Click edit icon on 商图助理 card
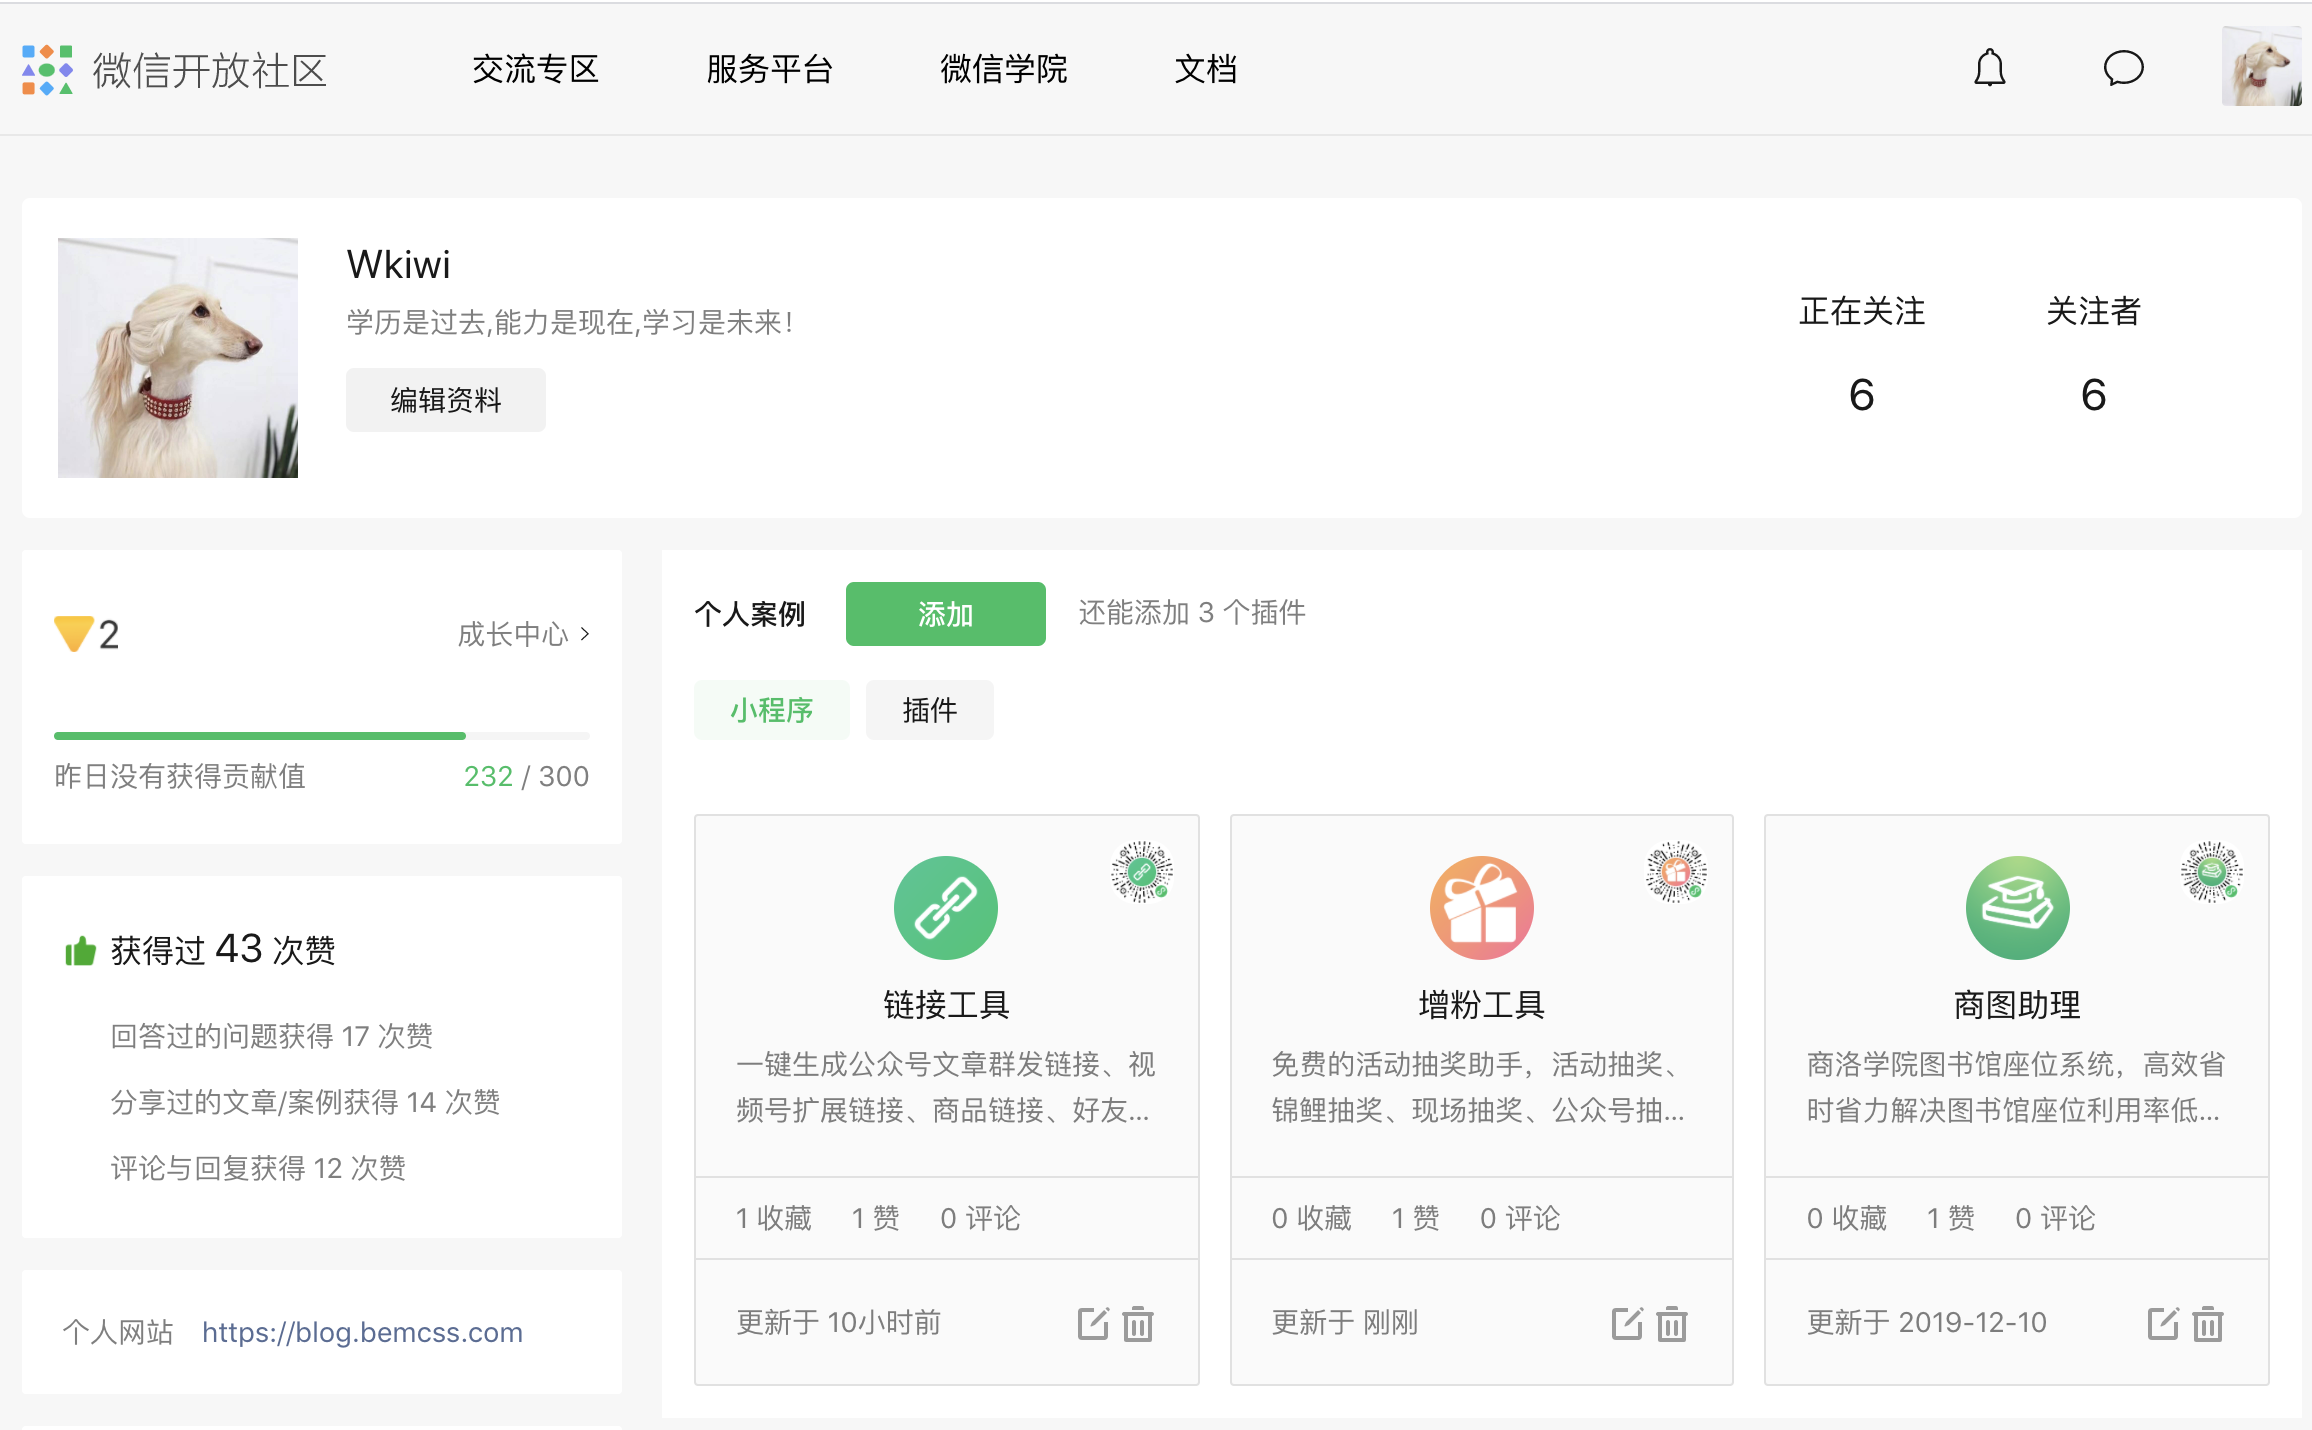This screenshot has height=1430, width=2312. pyautogui.click(x=2162, y=1323)
